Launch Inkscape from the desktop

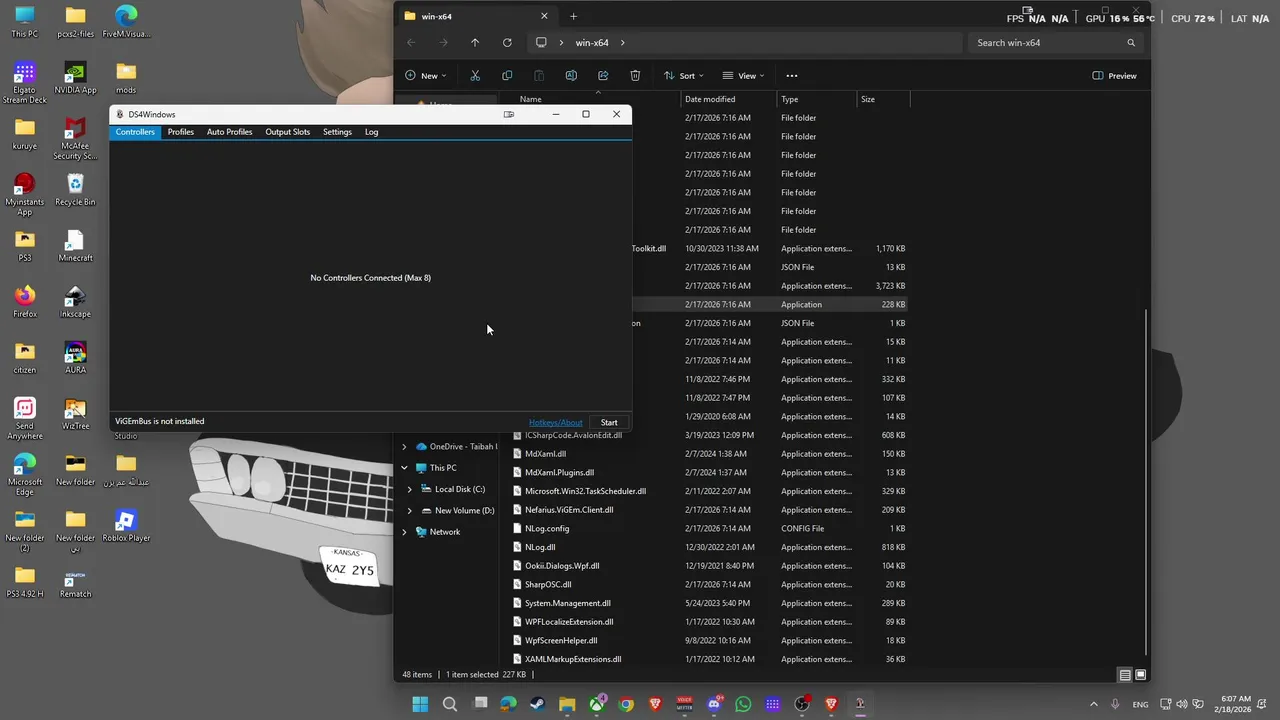[x=75, y=302]
